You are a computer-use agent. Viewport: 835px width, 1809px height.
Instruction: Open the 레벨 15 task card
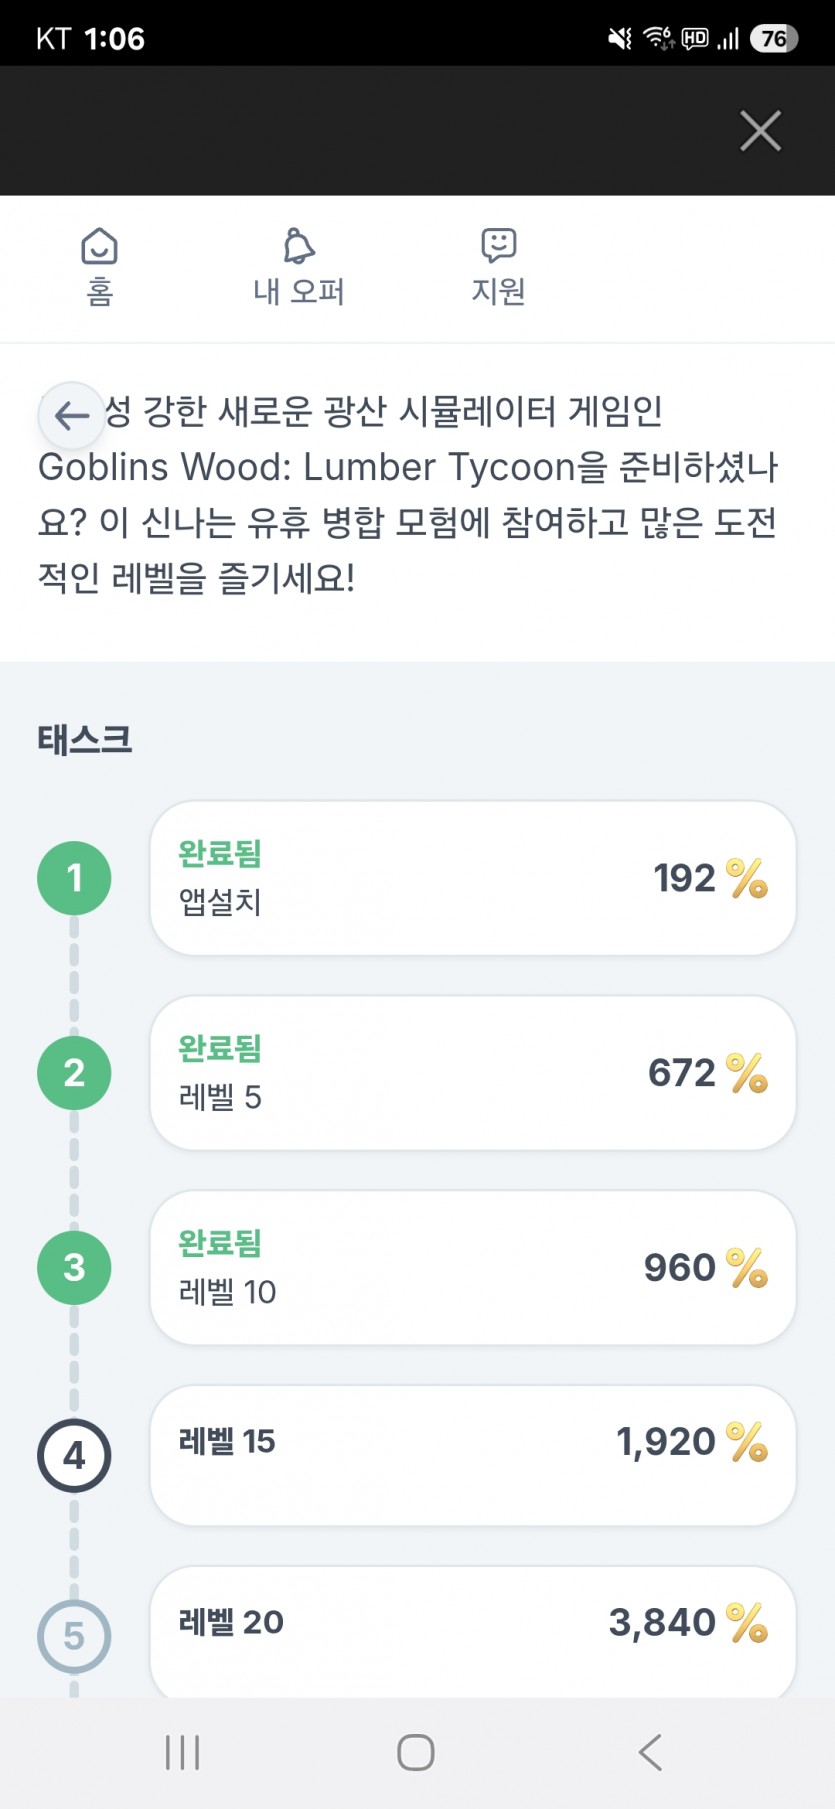(x=473, y=1455)
